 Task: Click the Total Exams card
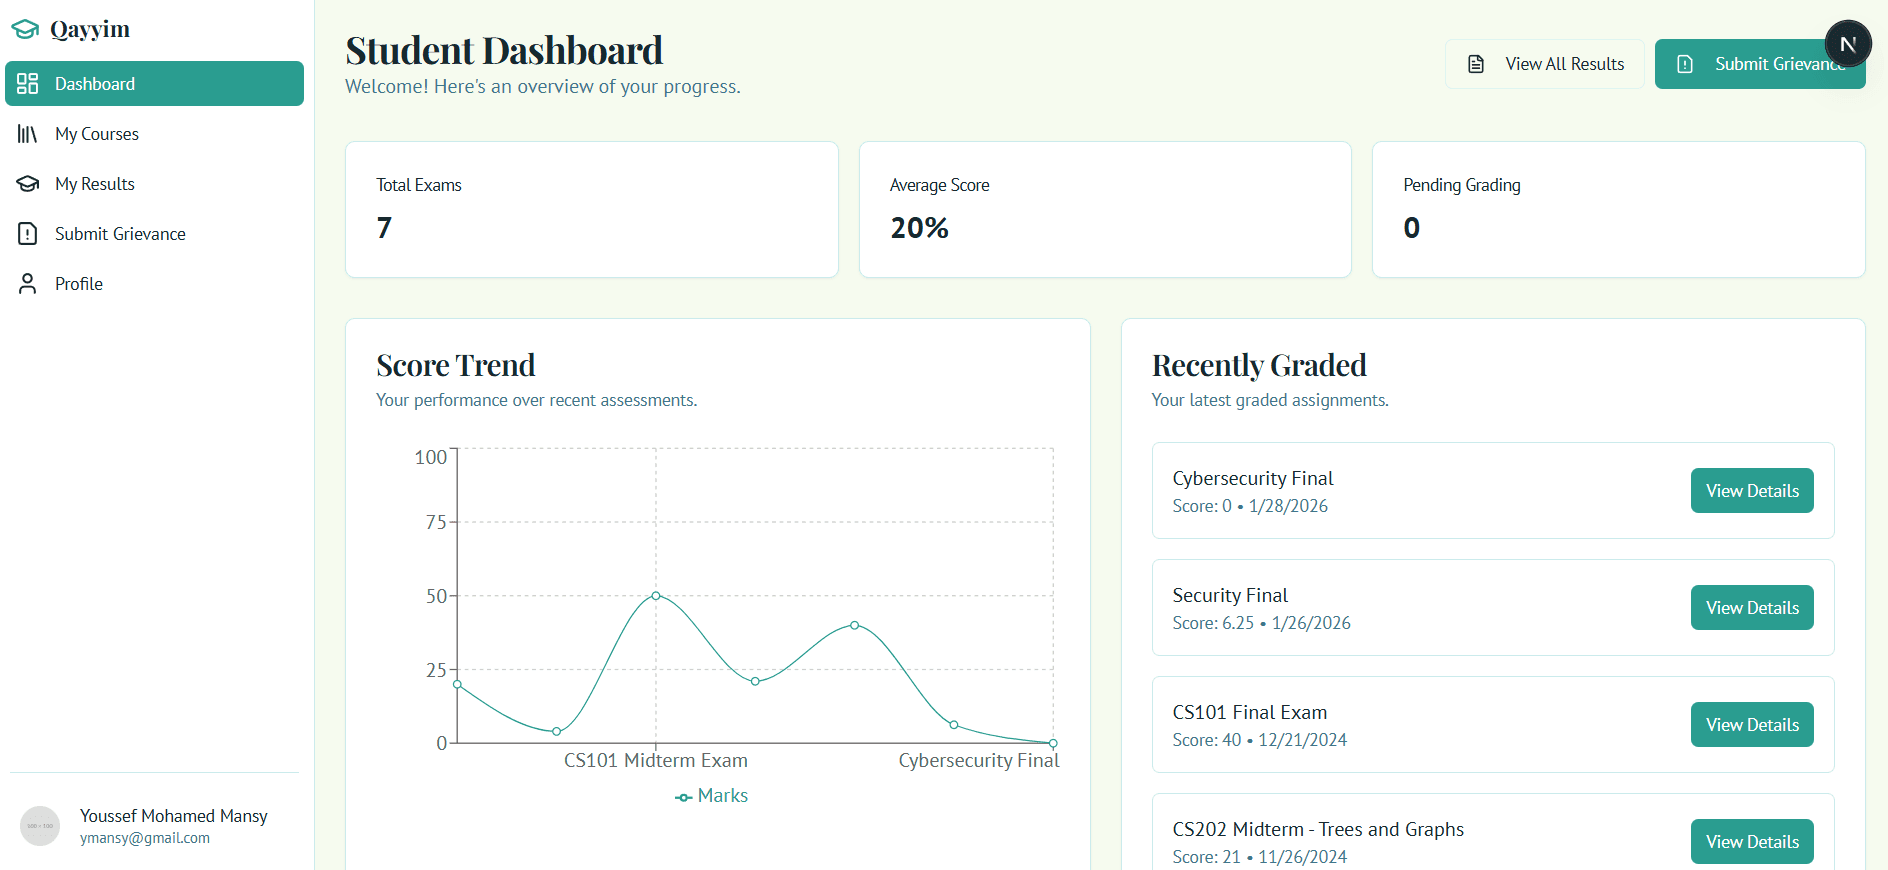point(592,209)
